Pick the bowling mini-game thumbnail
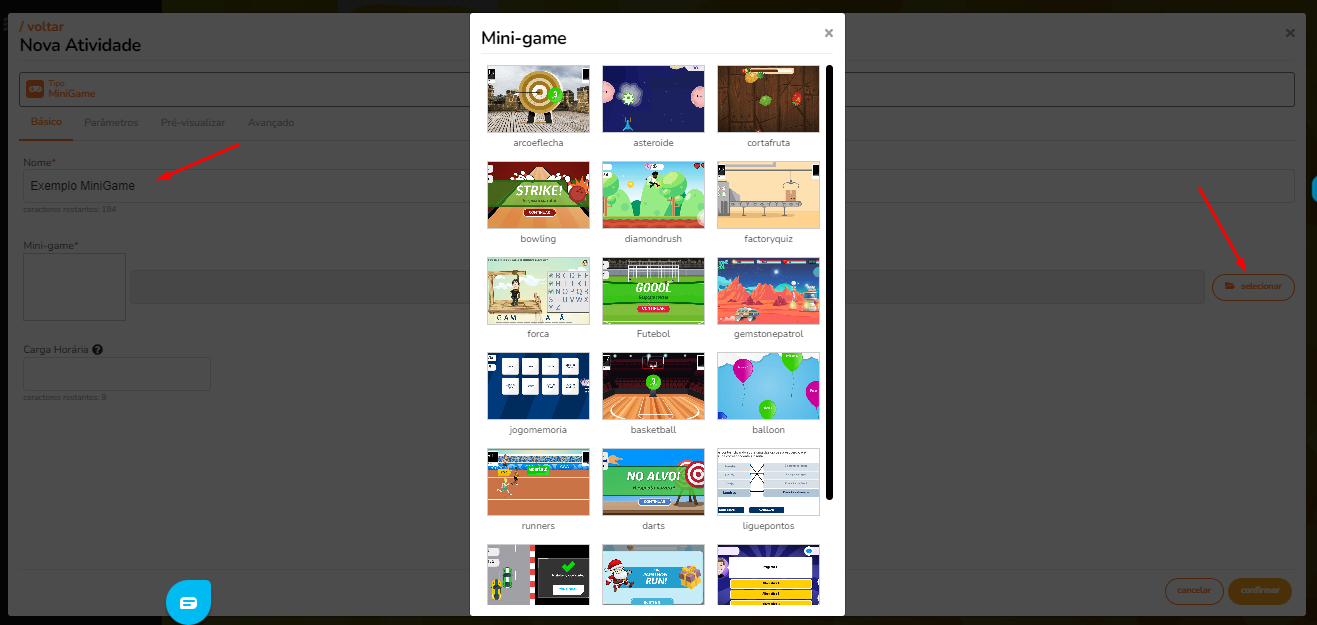 click(538, 195)
